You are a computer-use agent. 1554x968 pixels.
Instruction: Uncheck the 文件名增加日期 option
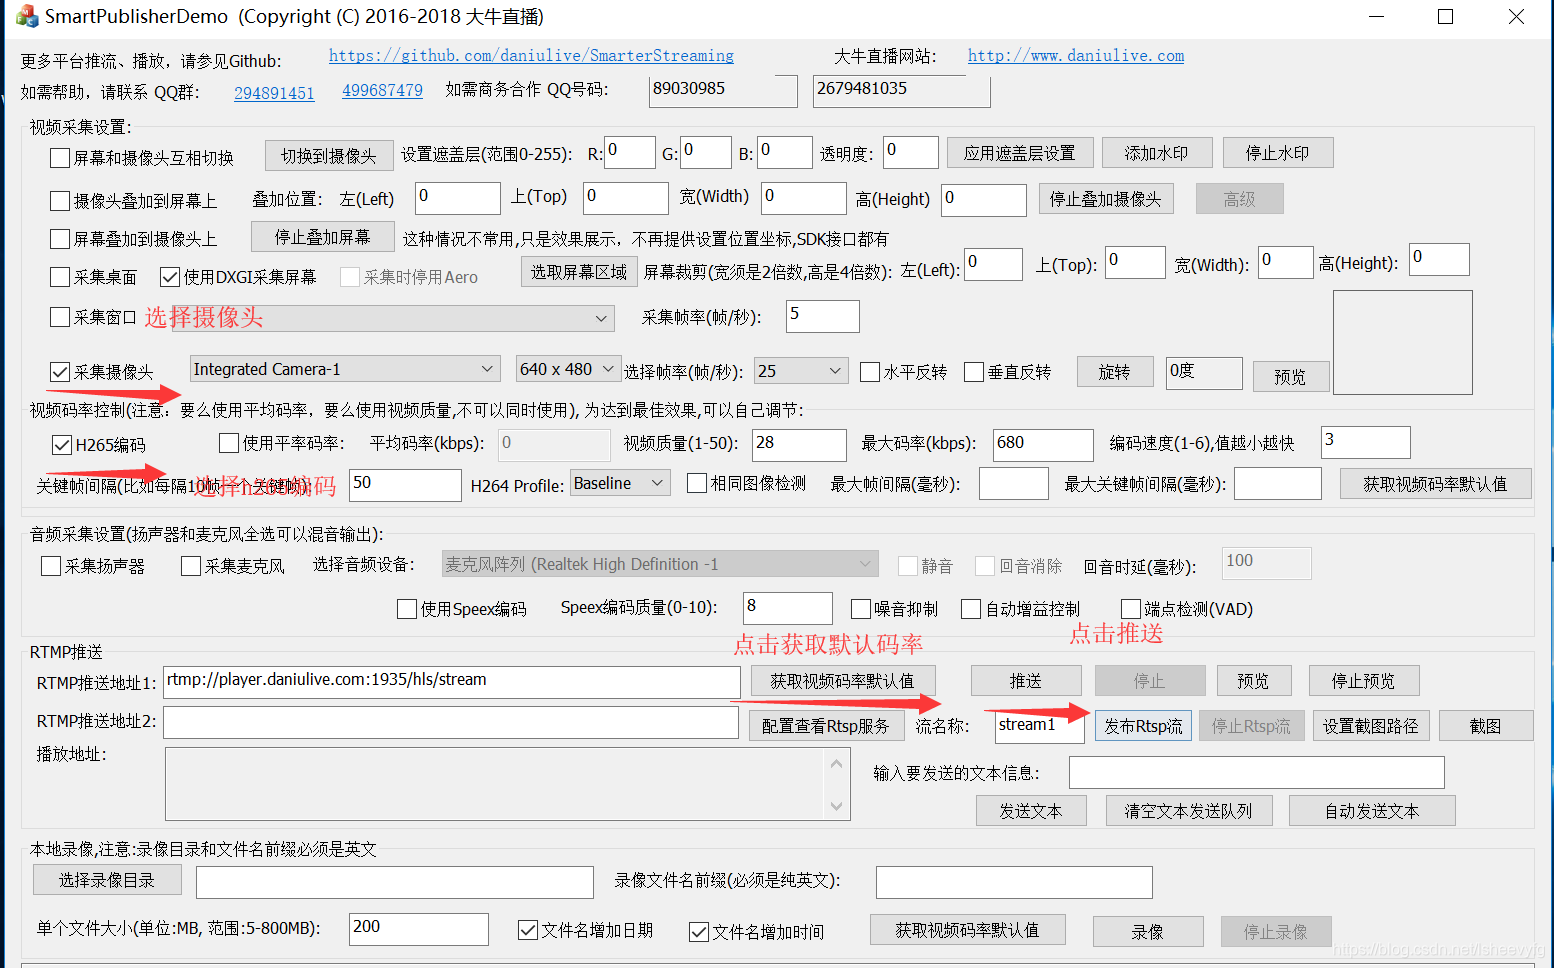(527, 930)
